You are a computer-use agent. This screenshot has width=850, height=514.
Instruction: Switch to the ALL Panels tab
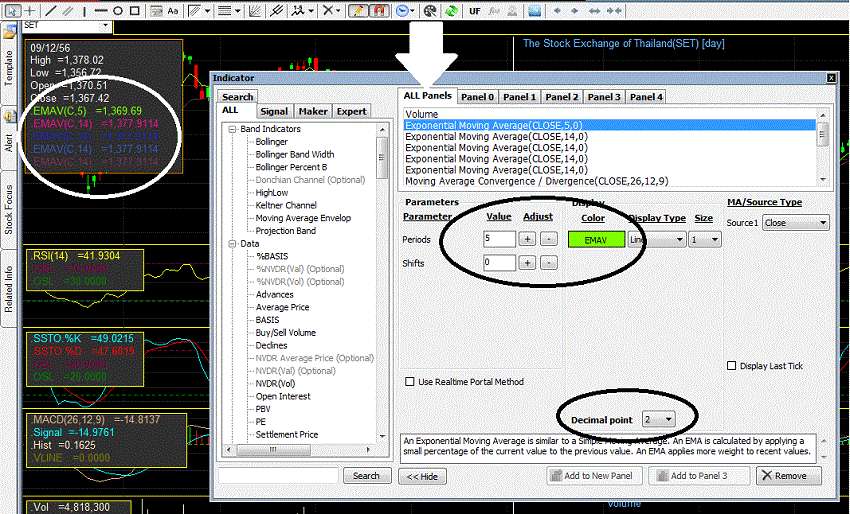pyautogui.click(x=427, y=96)
